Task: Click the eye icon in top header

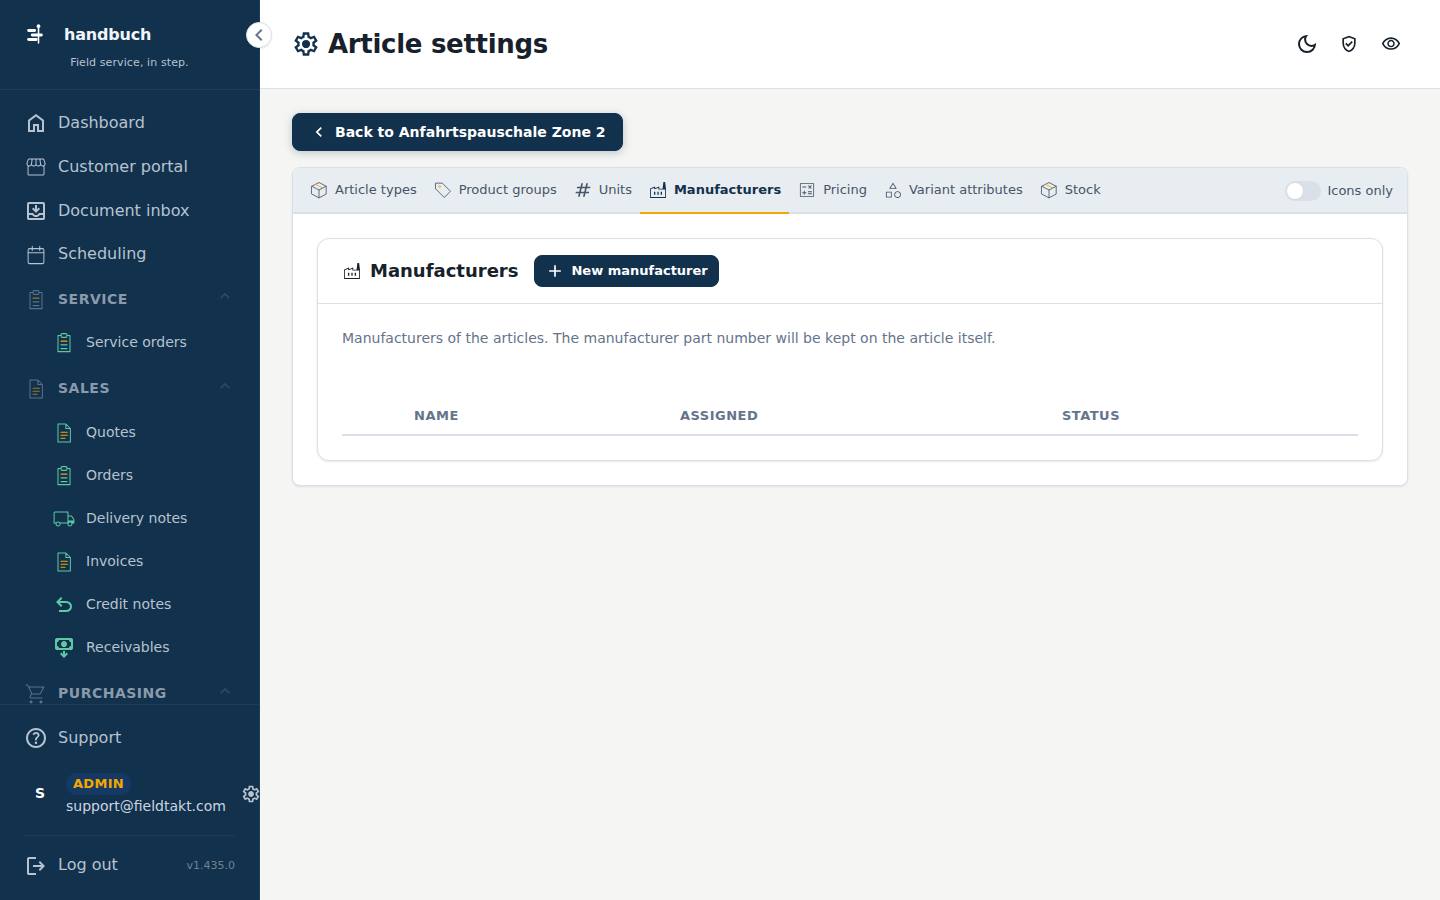Action: click(x=1391, y=44)
